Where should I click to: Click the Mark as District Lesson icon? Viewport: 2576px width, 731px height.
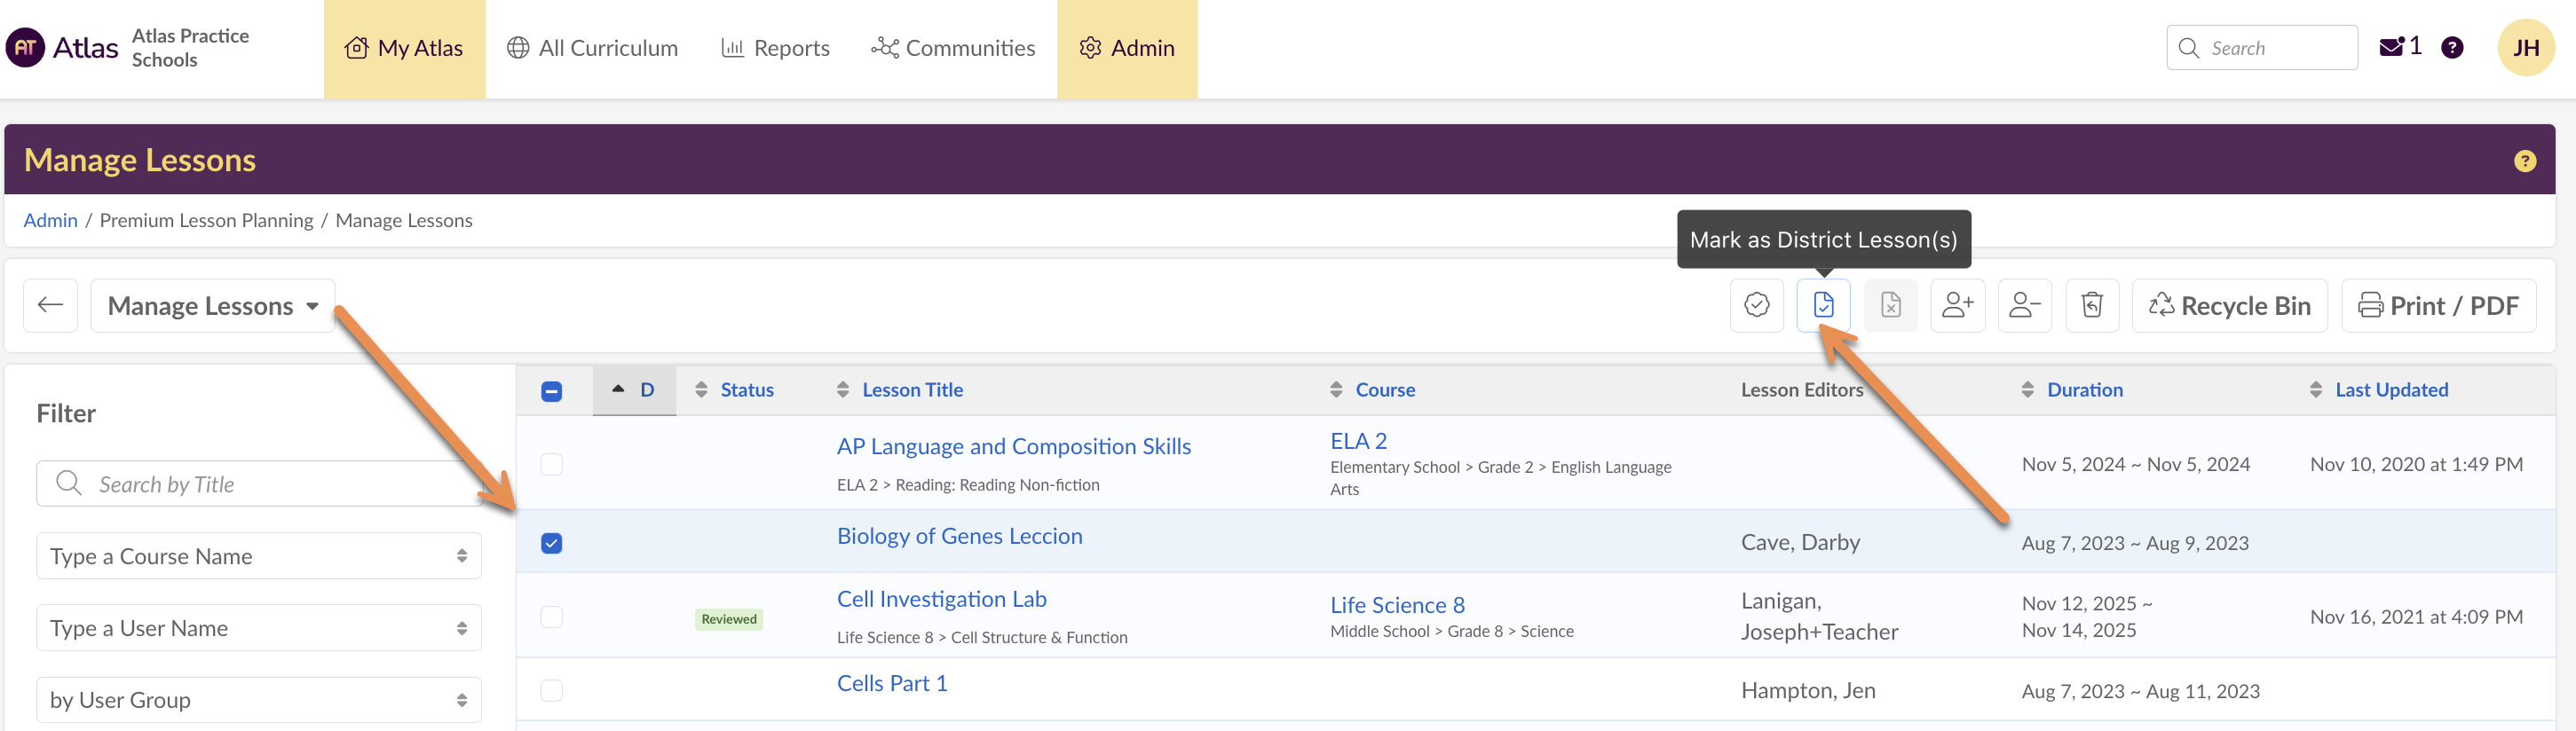click(x=1823, y=305)
